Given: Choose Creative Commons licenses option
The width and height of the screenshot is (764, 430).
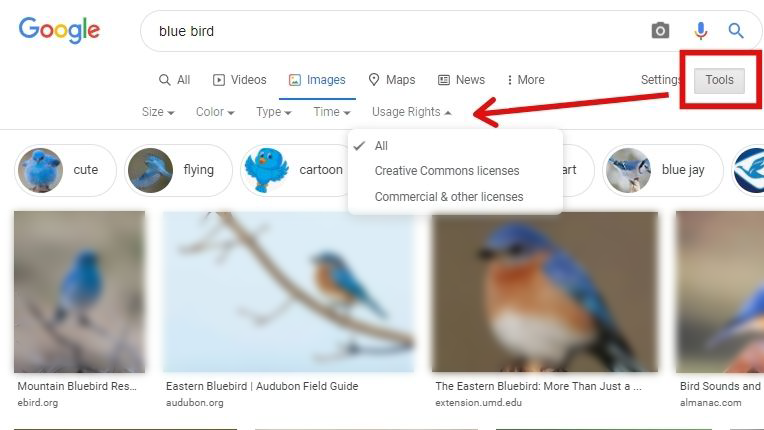Looking at the screenshot, I should click(447, 171).
